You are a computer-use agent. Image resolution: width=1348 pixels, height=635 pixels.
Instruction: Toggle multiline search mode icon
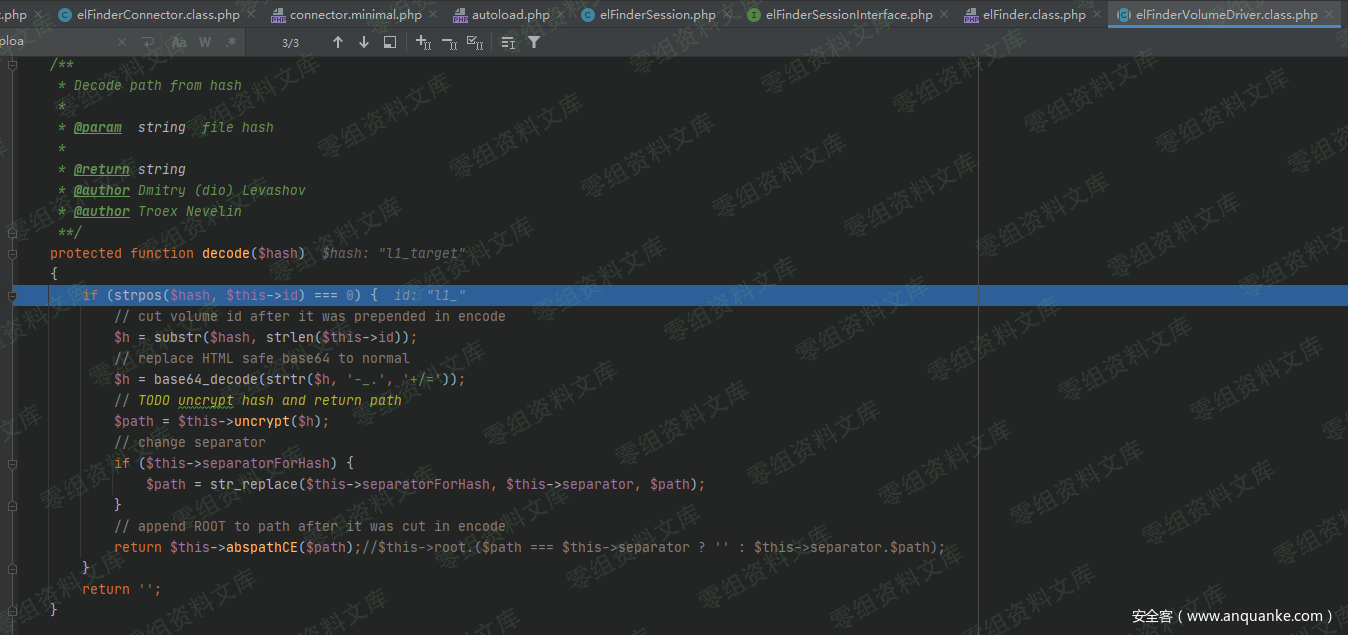tap(147, 42)
